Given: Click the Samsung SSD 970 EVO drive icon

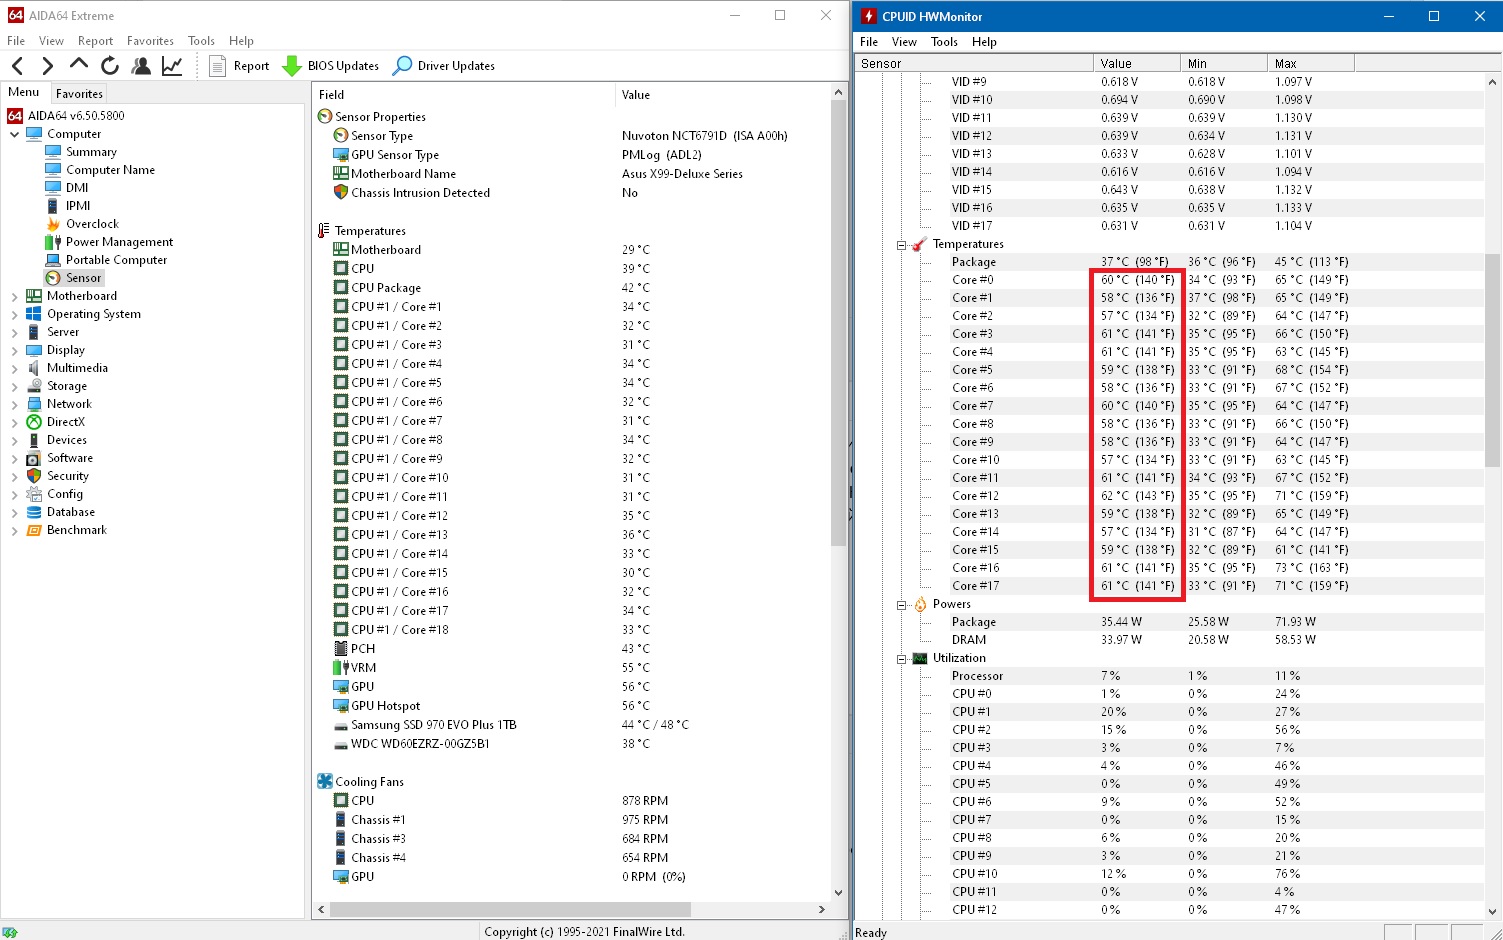Looking at the screenshot, I should (x=341, y=725).
